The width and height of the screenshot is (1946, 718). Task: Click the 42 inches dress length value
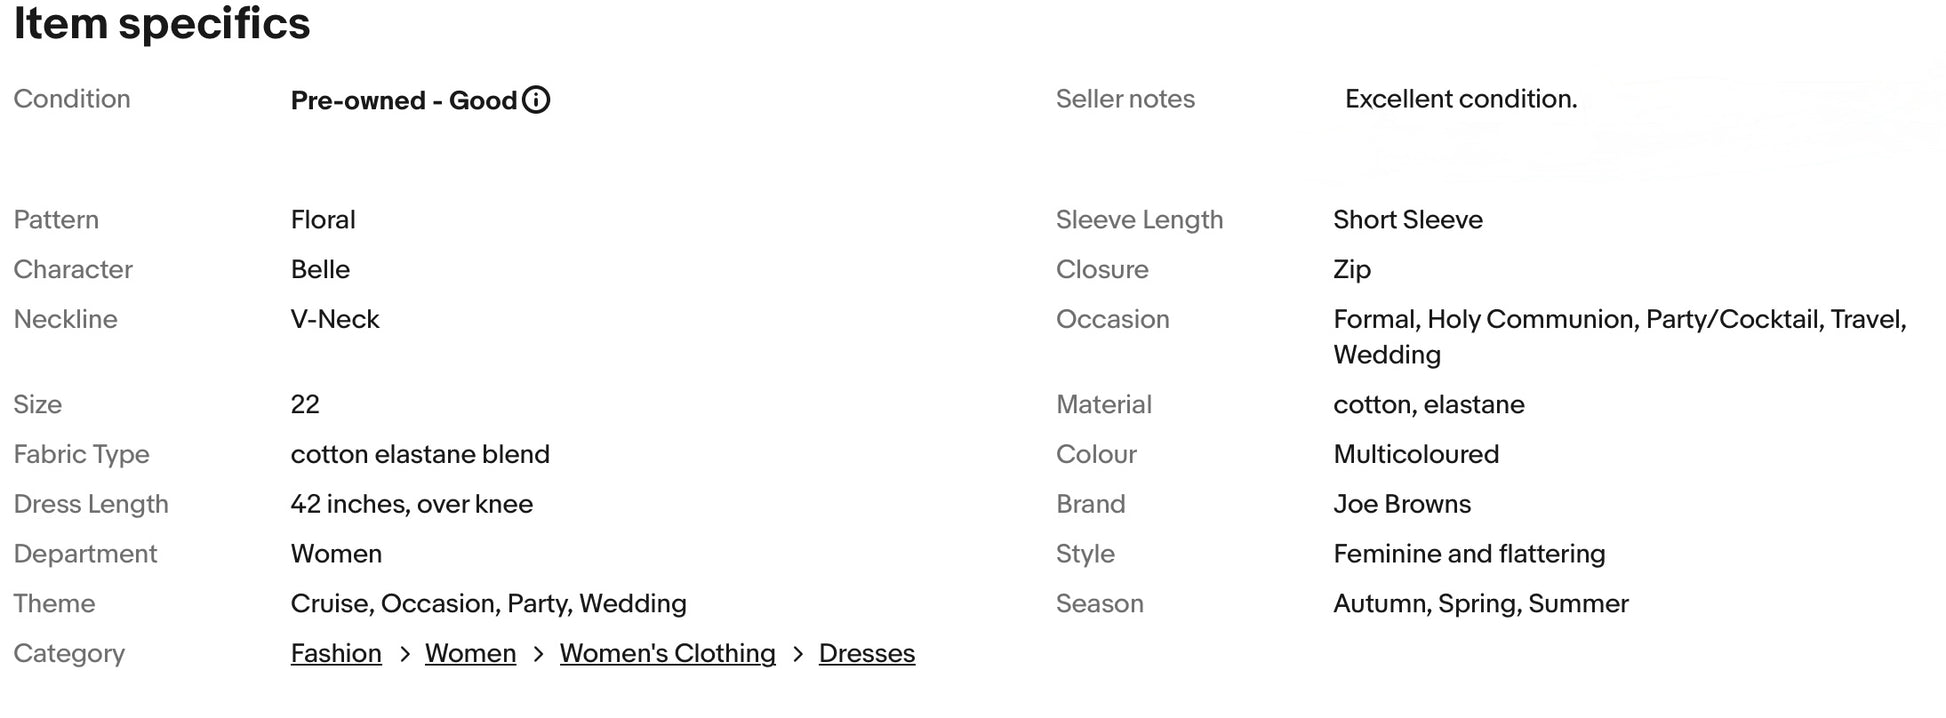click(411, 504)
